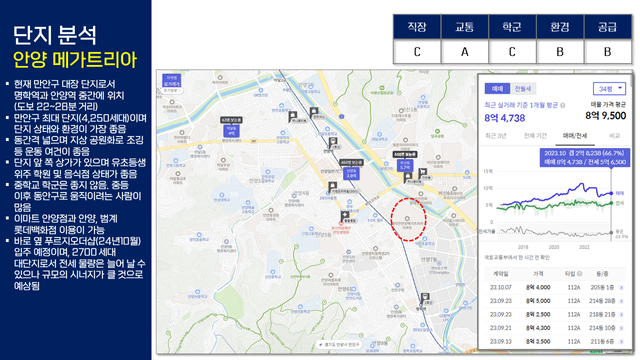Open the arrow for the 23.09.13 transaction
This screenshot has height=360, width=640.
coord(622,342)
